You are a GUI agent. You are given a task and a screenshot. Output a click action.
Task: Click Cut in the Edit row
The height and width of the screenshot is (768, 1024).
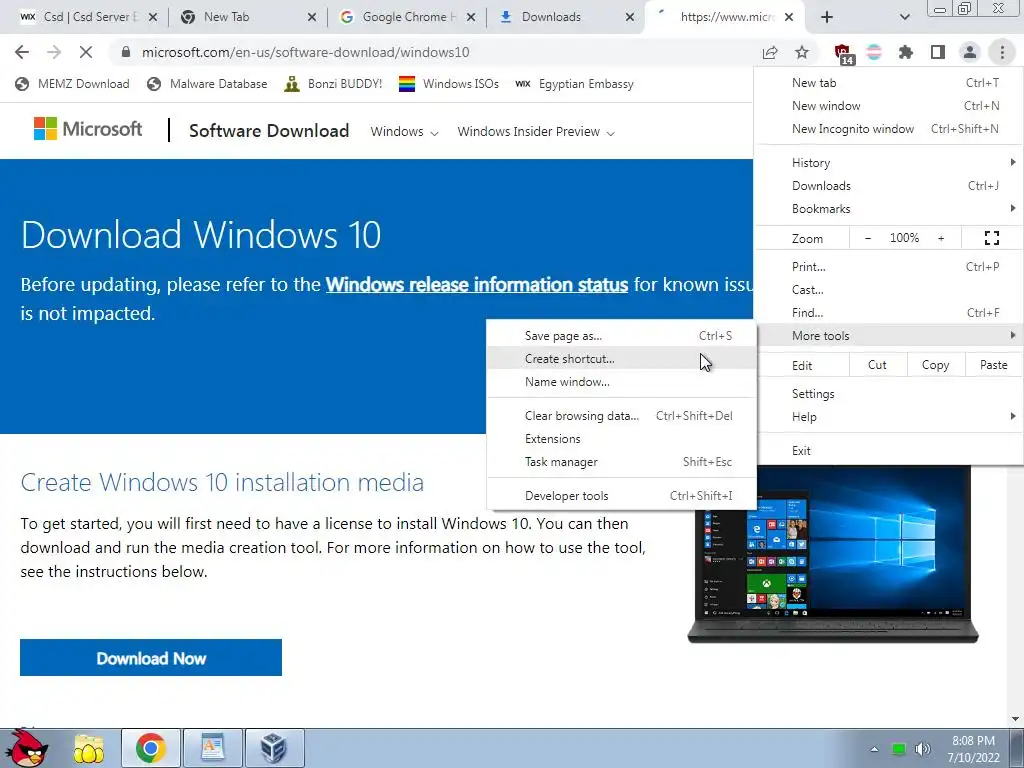click(x=877, y=365)
